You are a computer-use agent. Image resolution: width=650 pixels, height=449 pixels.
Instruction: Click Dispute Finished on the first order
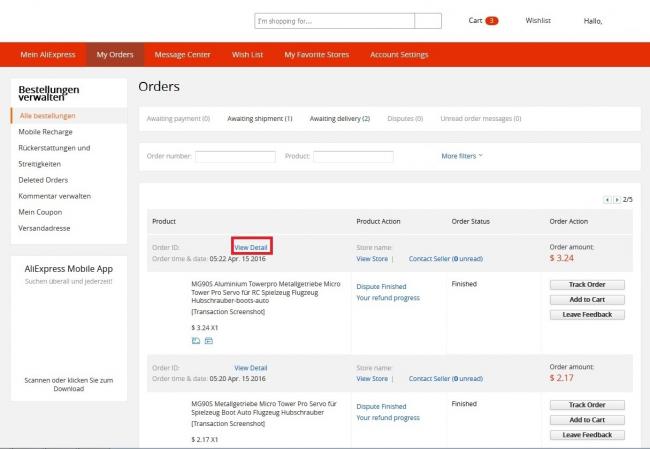pyautogui.click(x=381, y=286)
